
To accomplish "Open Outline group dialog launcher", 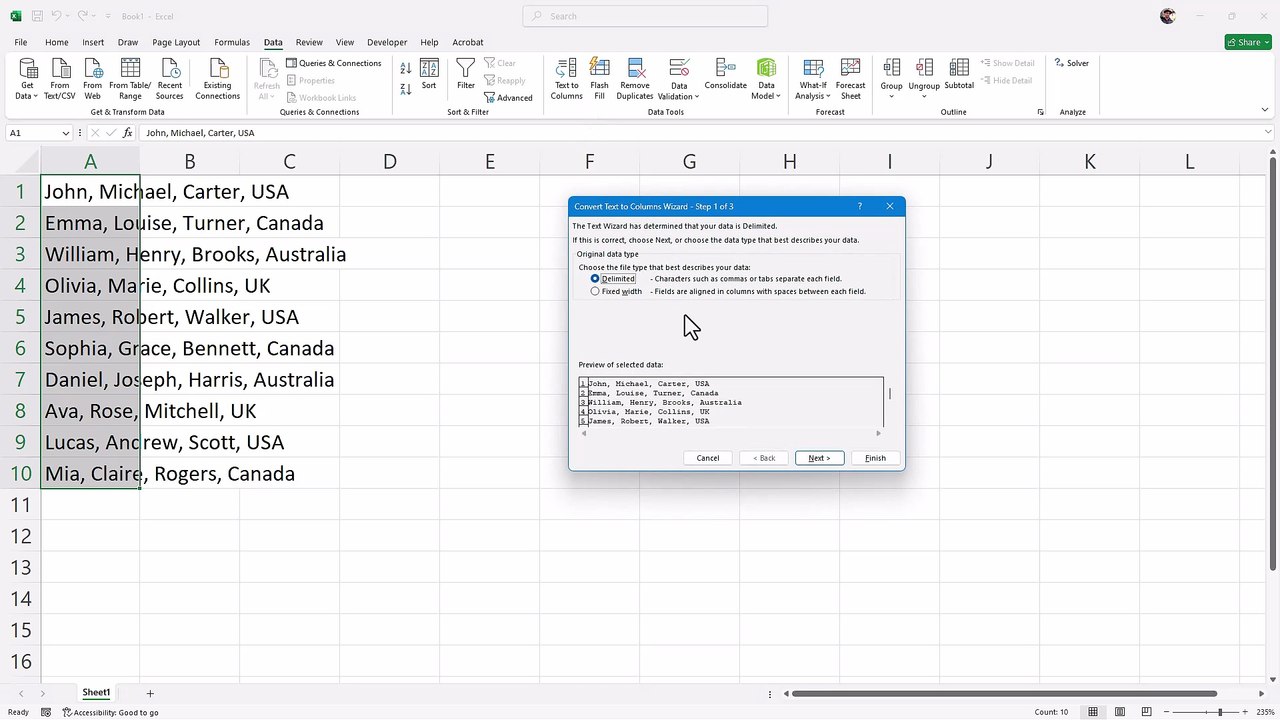I will [1041, 112].
